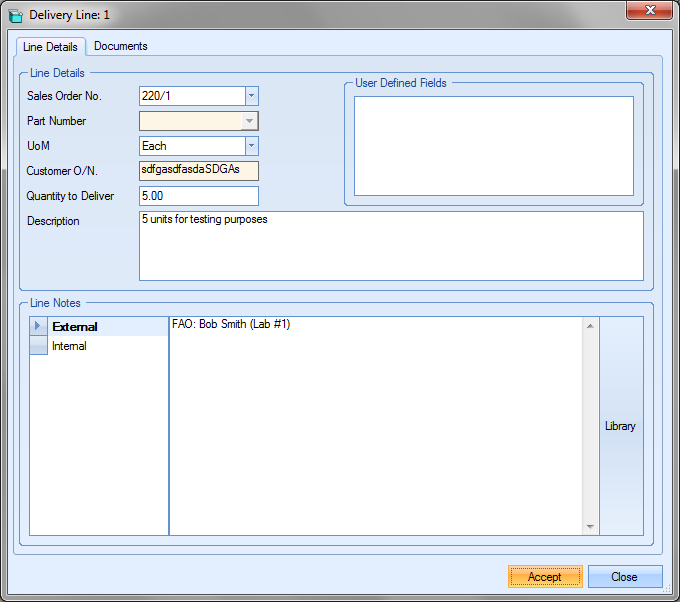Open the UoM dropdown arrow
The height and width of the screenshot is (602, 680).
(251, 146)
